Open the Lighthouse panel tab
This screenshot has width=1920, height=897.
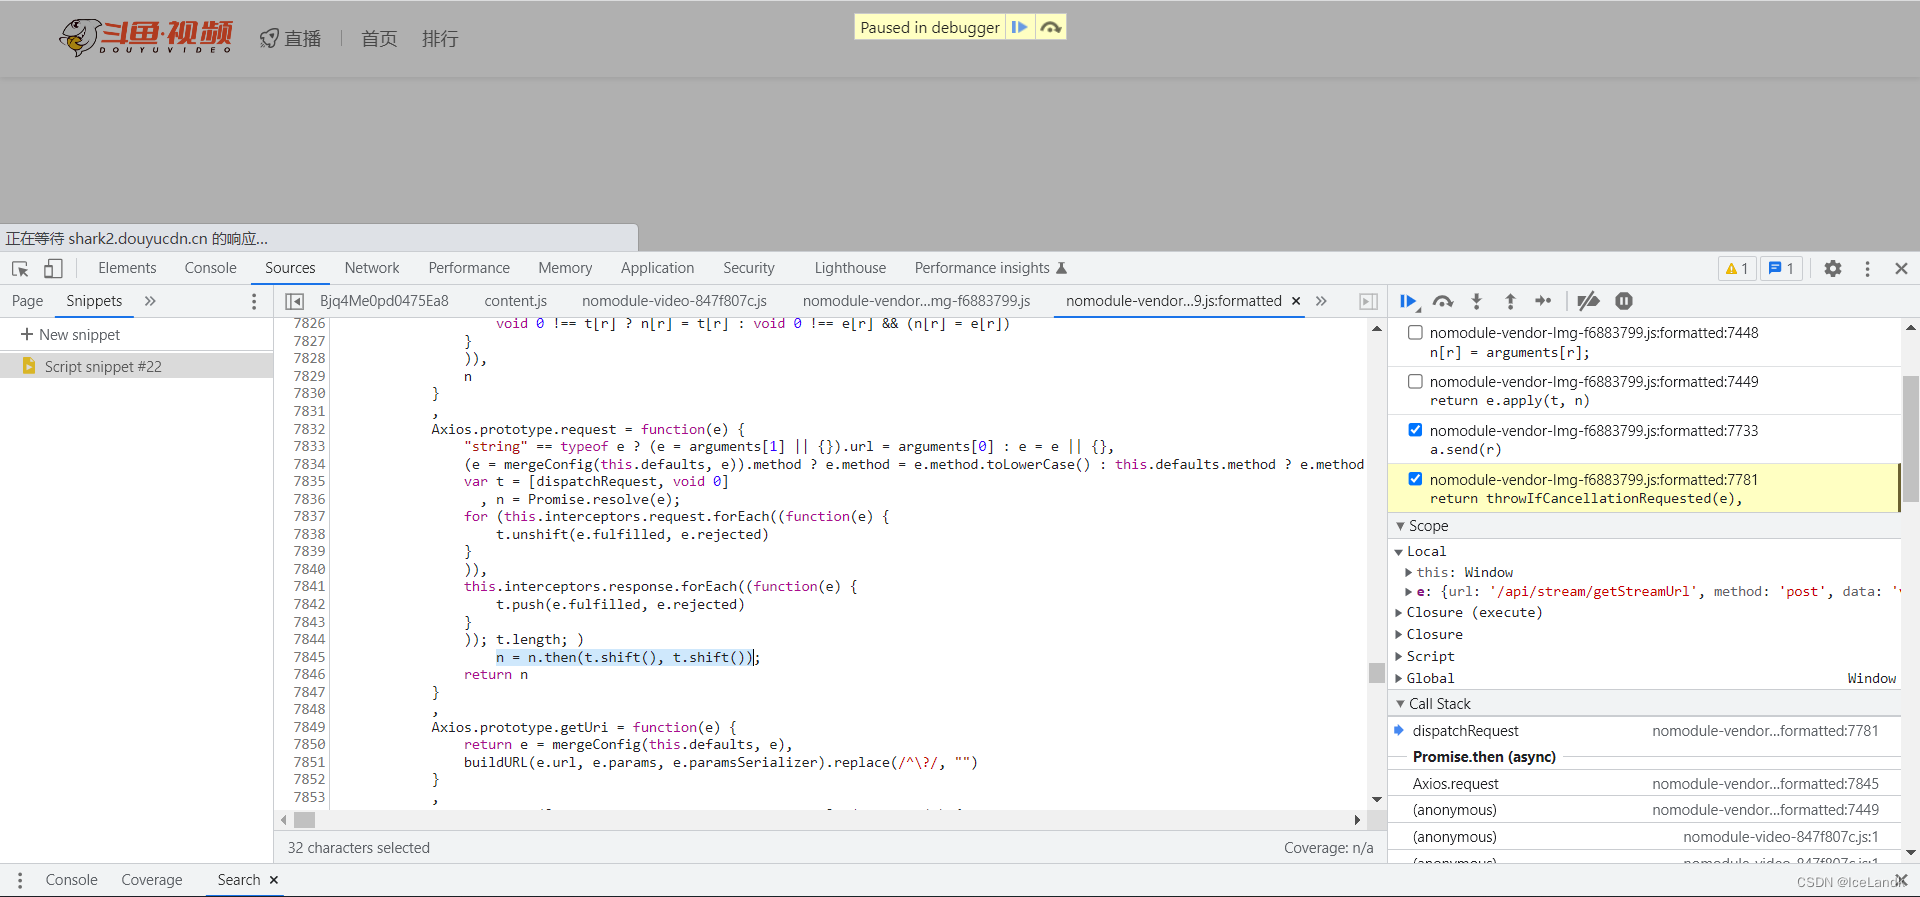(850, 268)
